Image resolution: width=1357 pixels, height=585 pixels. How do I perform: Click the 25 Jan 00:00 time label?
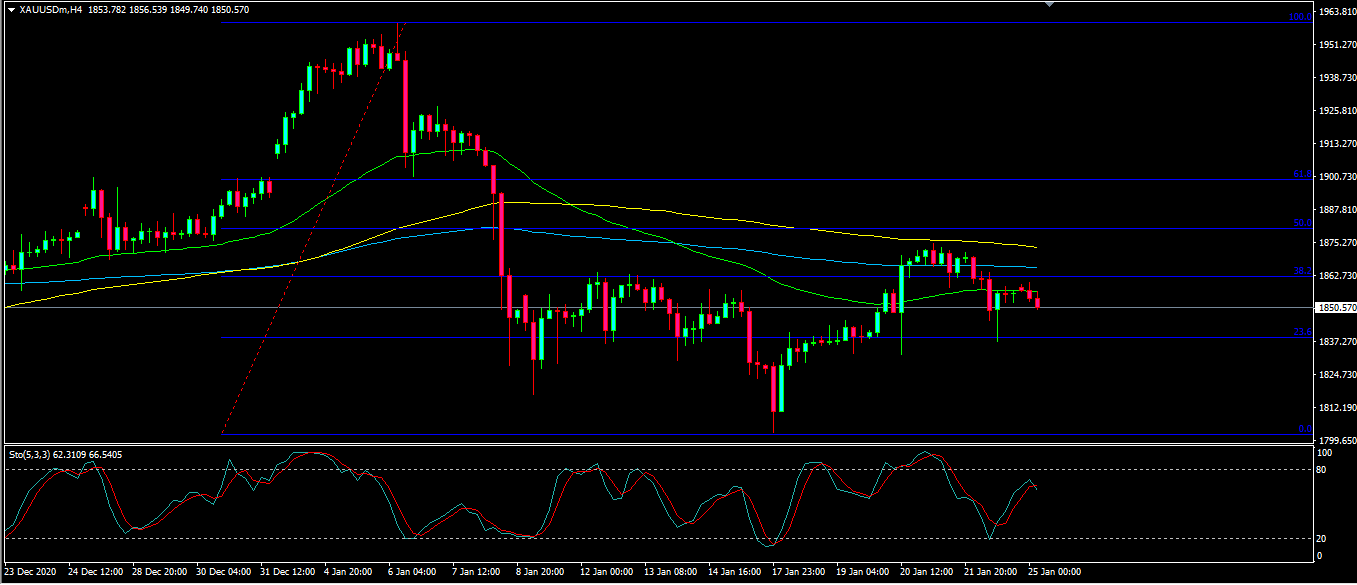click(1056, 572)
